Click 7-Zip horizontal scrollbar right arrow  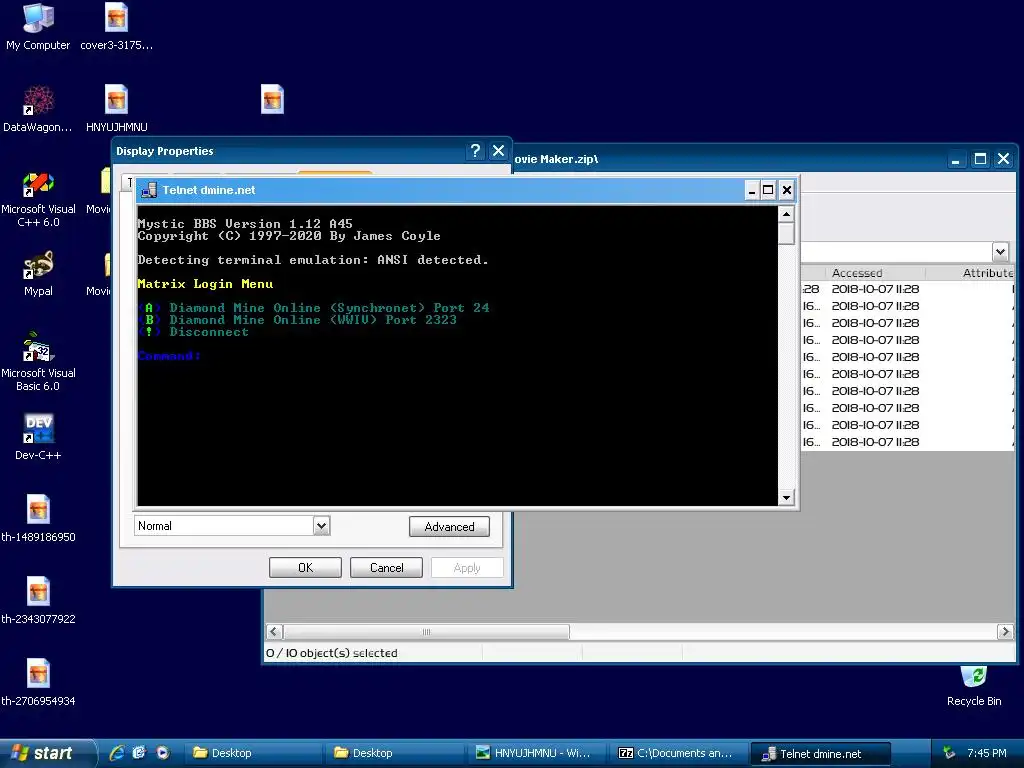tap(1005, 632)
